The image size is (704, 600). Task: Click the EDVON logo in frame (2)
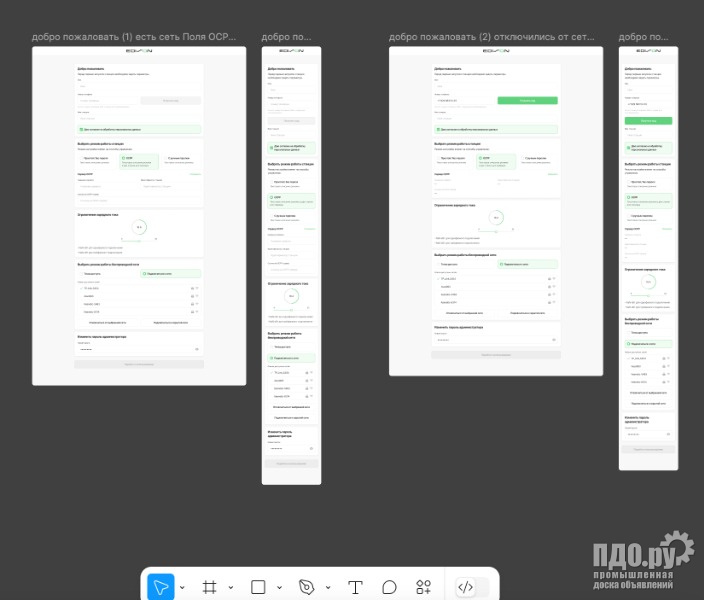coord(496,51)
